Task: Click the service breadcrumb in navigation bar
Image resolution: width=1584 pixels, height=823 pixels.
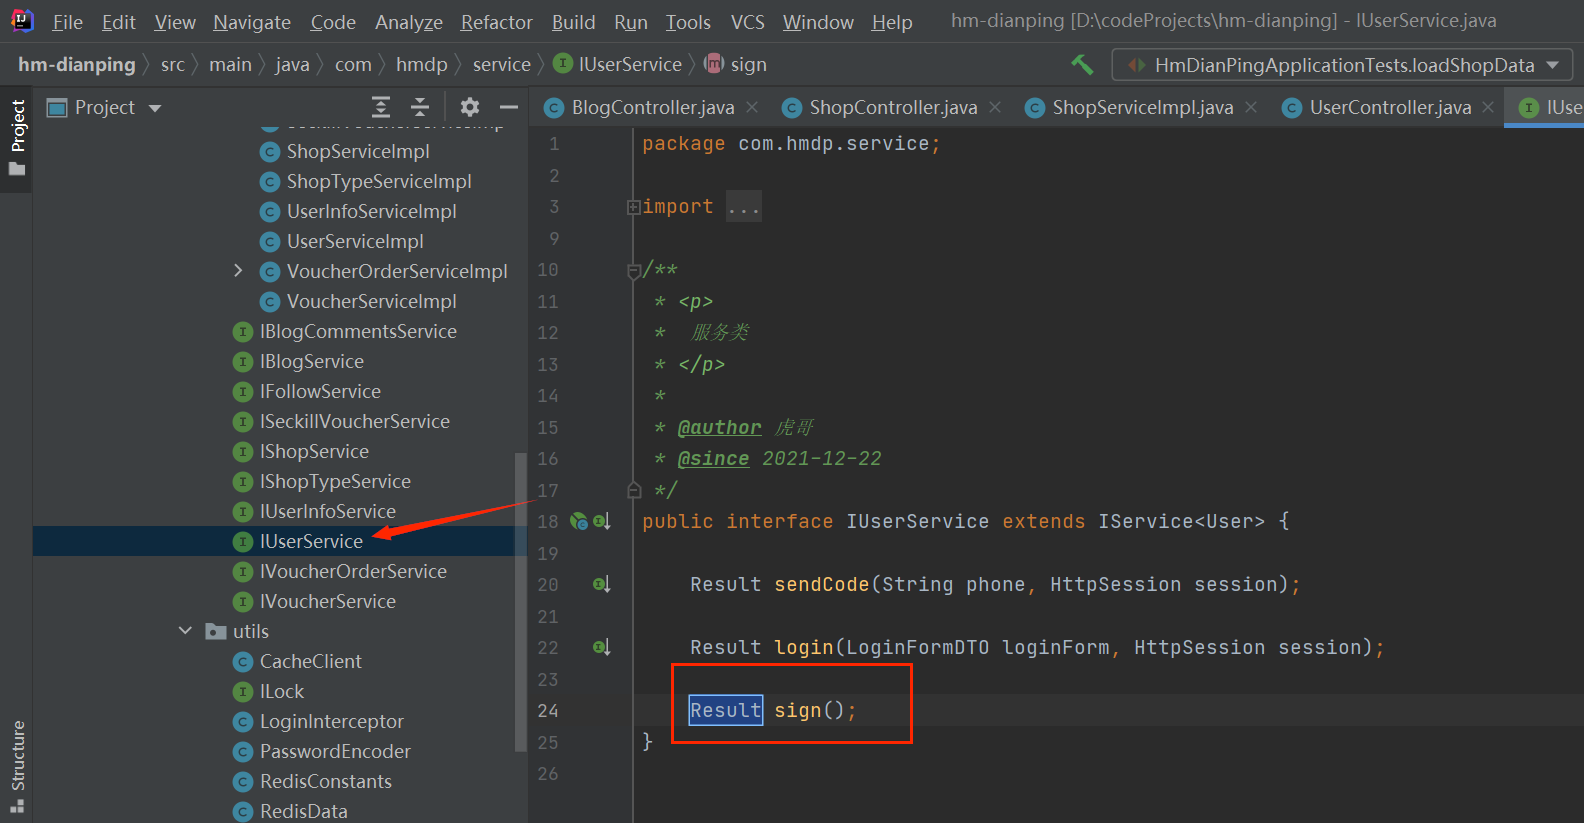Action: coord(502,65)
